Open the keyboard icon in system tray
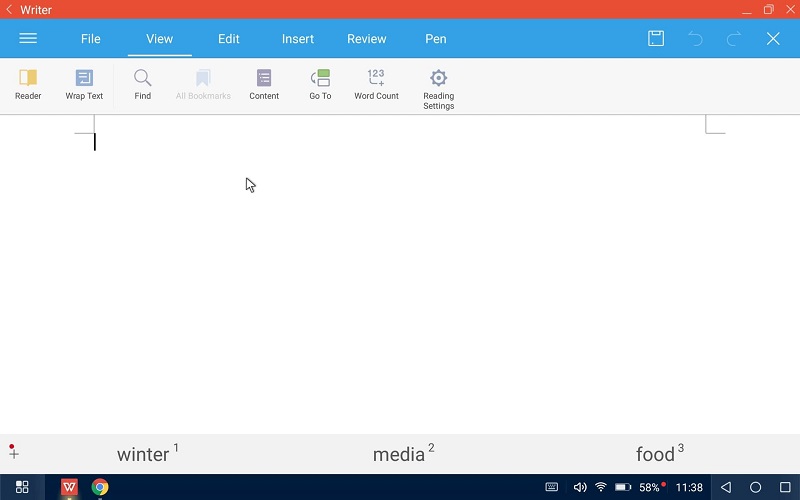 coord(552,487)
